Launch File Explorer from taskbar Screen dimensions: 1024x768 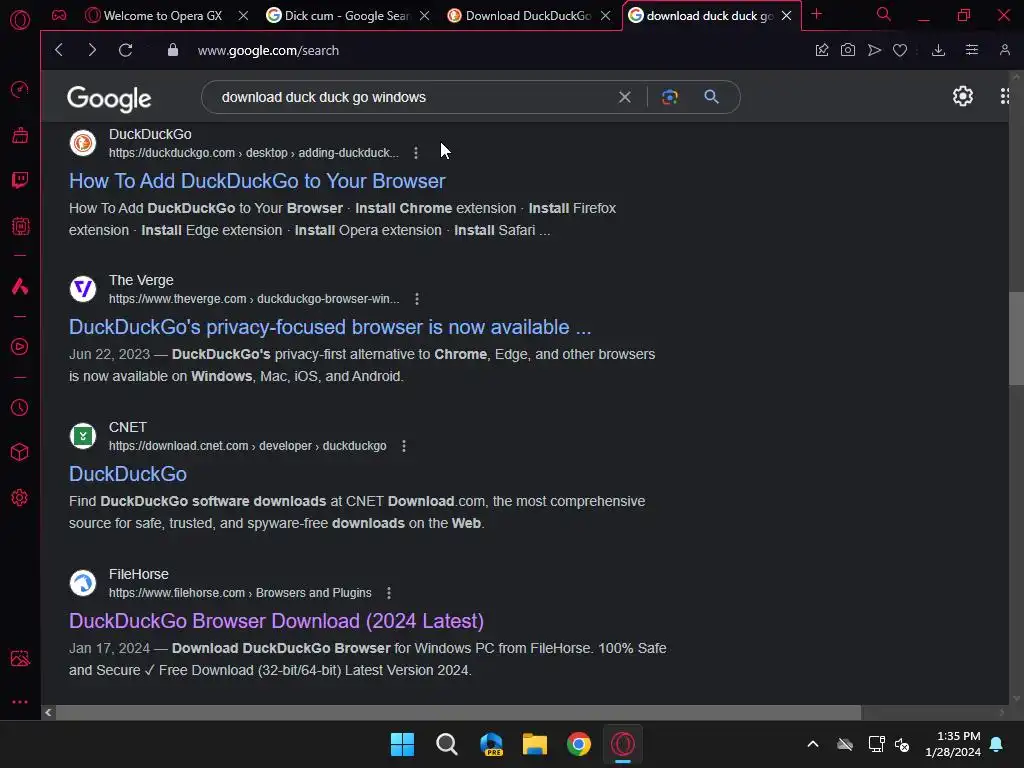point(534,744)
